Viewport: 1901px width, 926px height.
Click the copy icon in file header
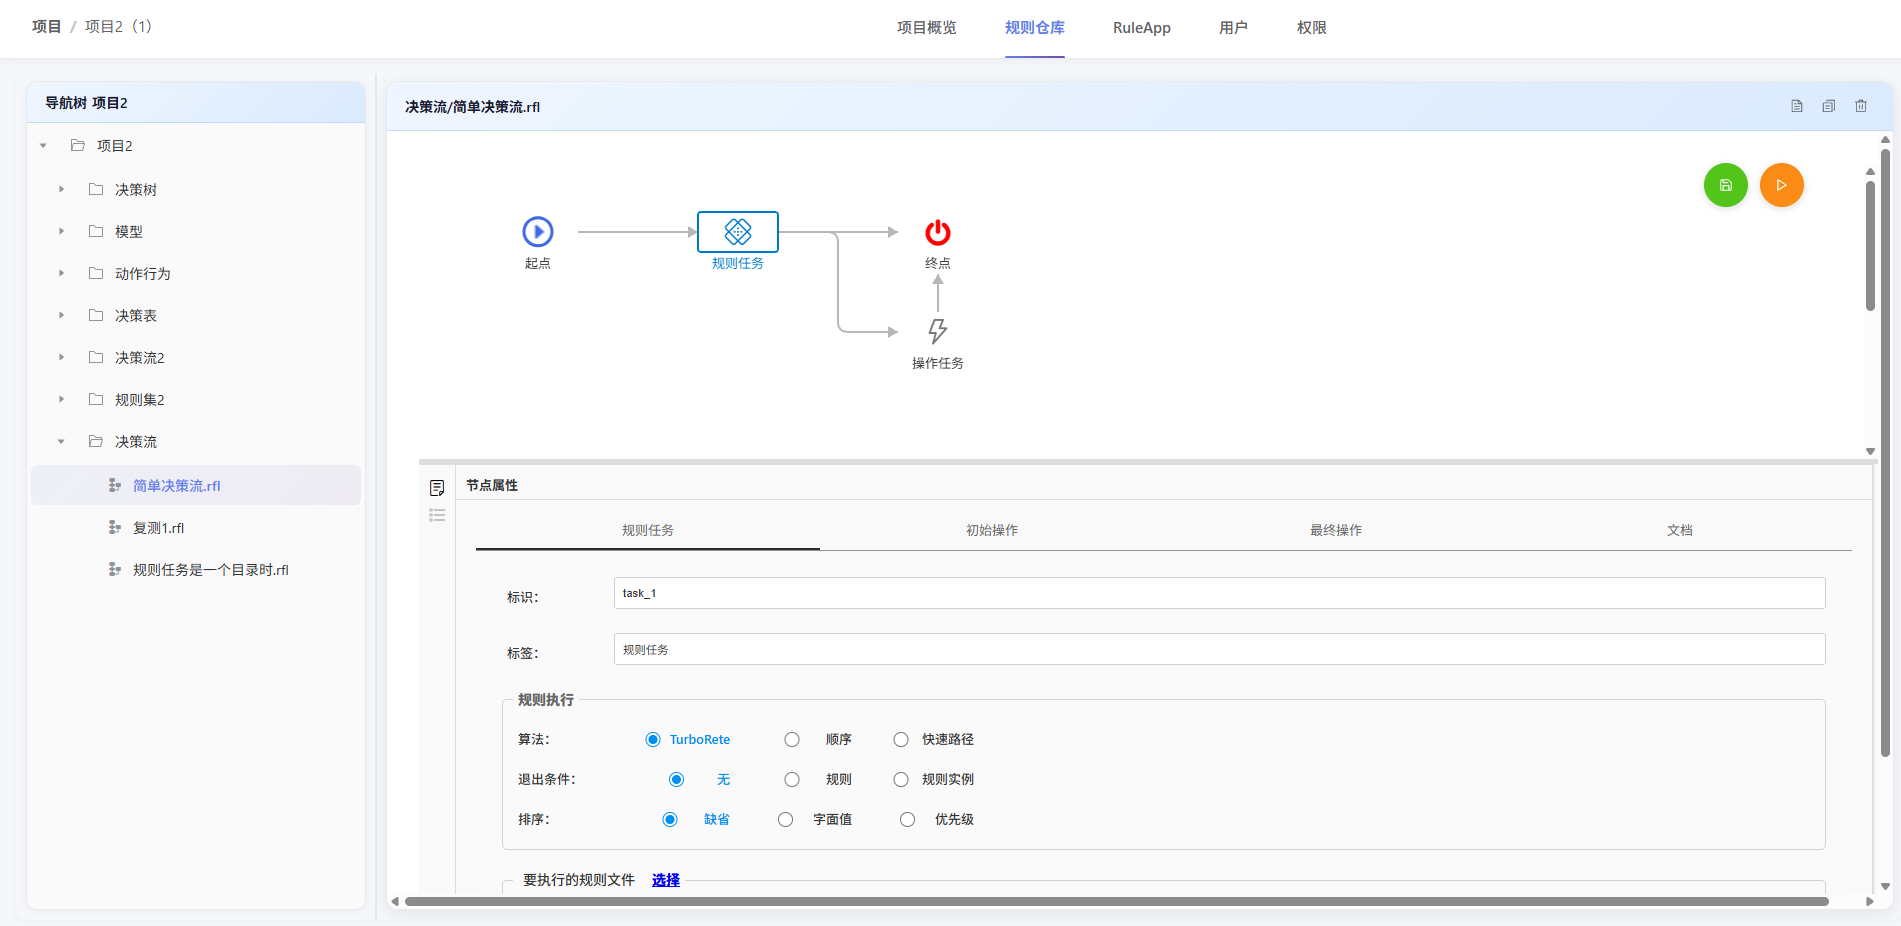pos(1829,106)
